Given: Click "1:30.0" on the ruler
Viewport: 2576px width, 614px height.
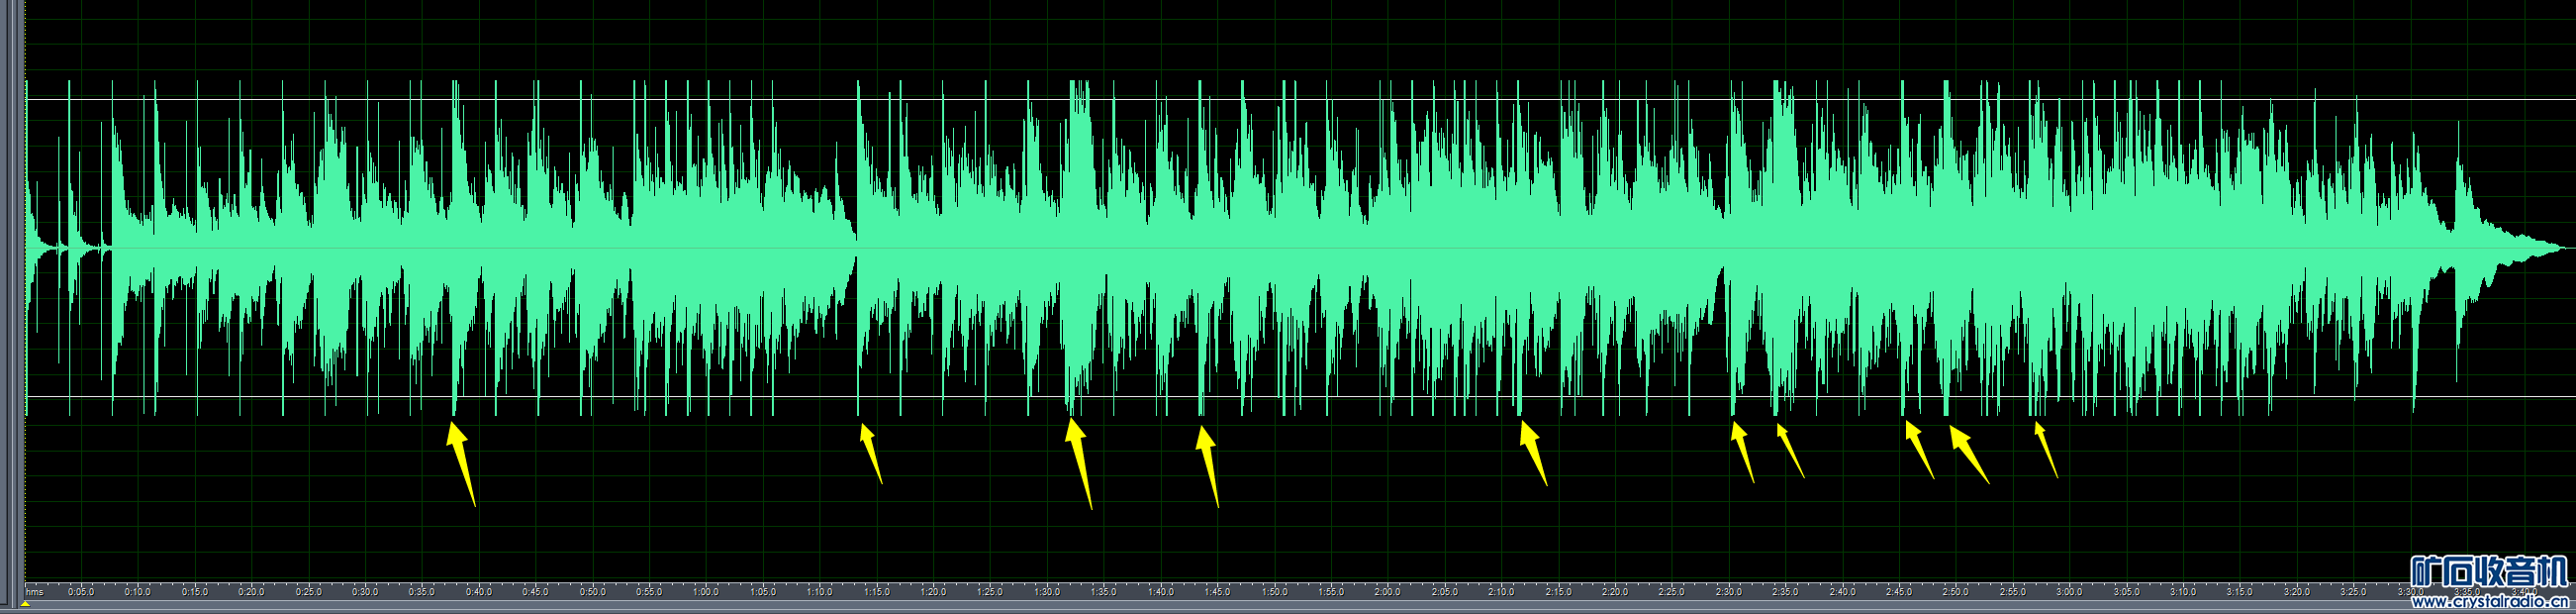Looking at the screenshot, I should (x=1047, y=592).
